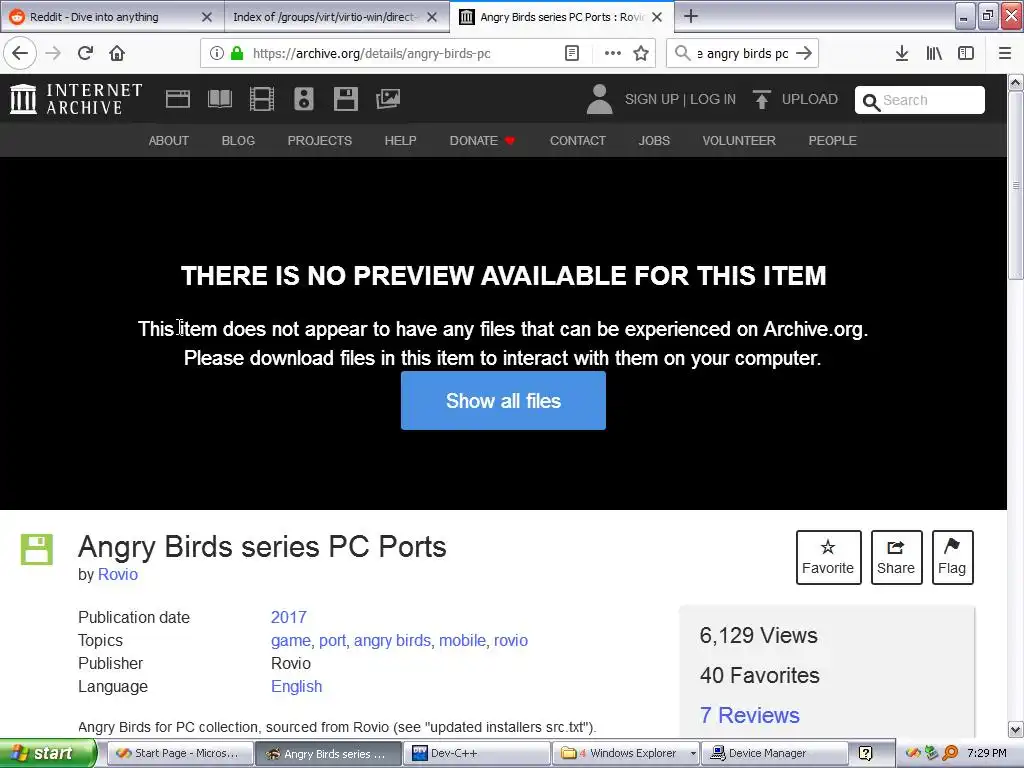Viewport: 1024px width, 768px height.
Task: Open the HELP menu item
Action: coord(400,140)
